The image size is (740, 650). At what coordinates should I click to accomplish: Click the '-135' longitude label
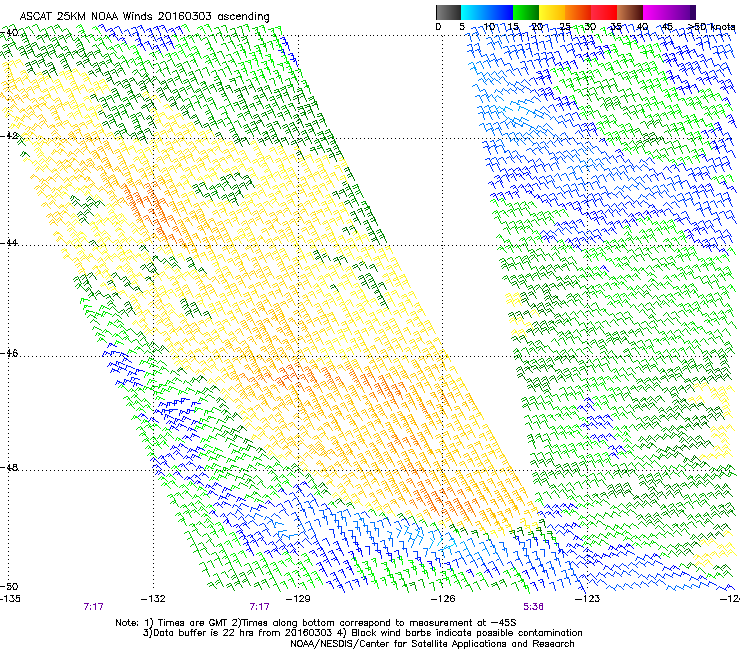coord(10,599)
